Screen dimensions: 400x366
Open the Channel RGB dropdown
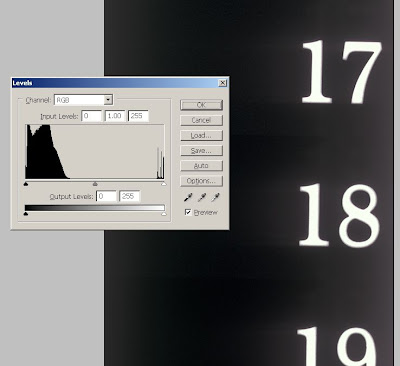pyautogui.click(x=83, y=100)
